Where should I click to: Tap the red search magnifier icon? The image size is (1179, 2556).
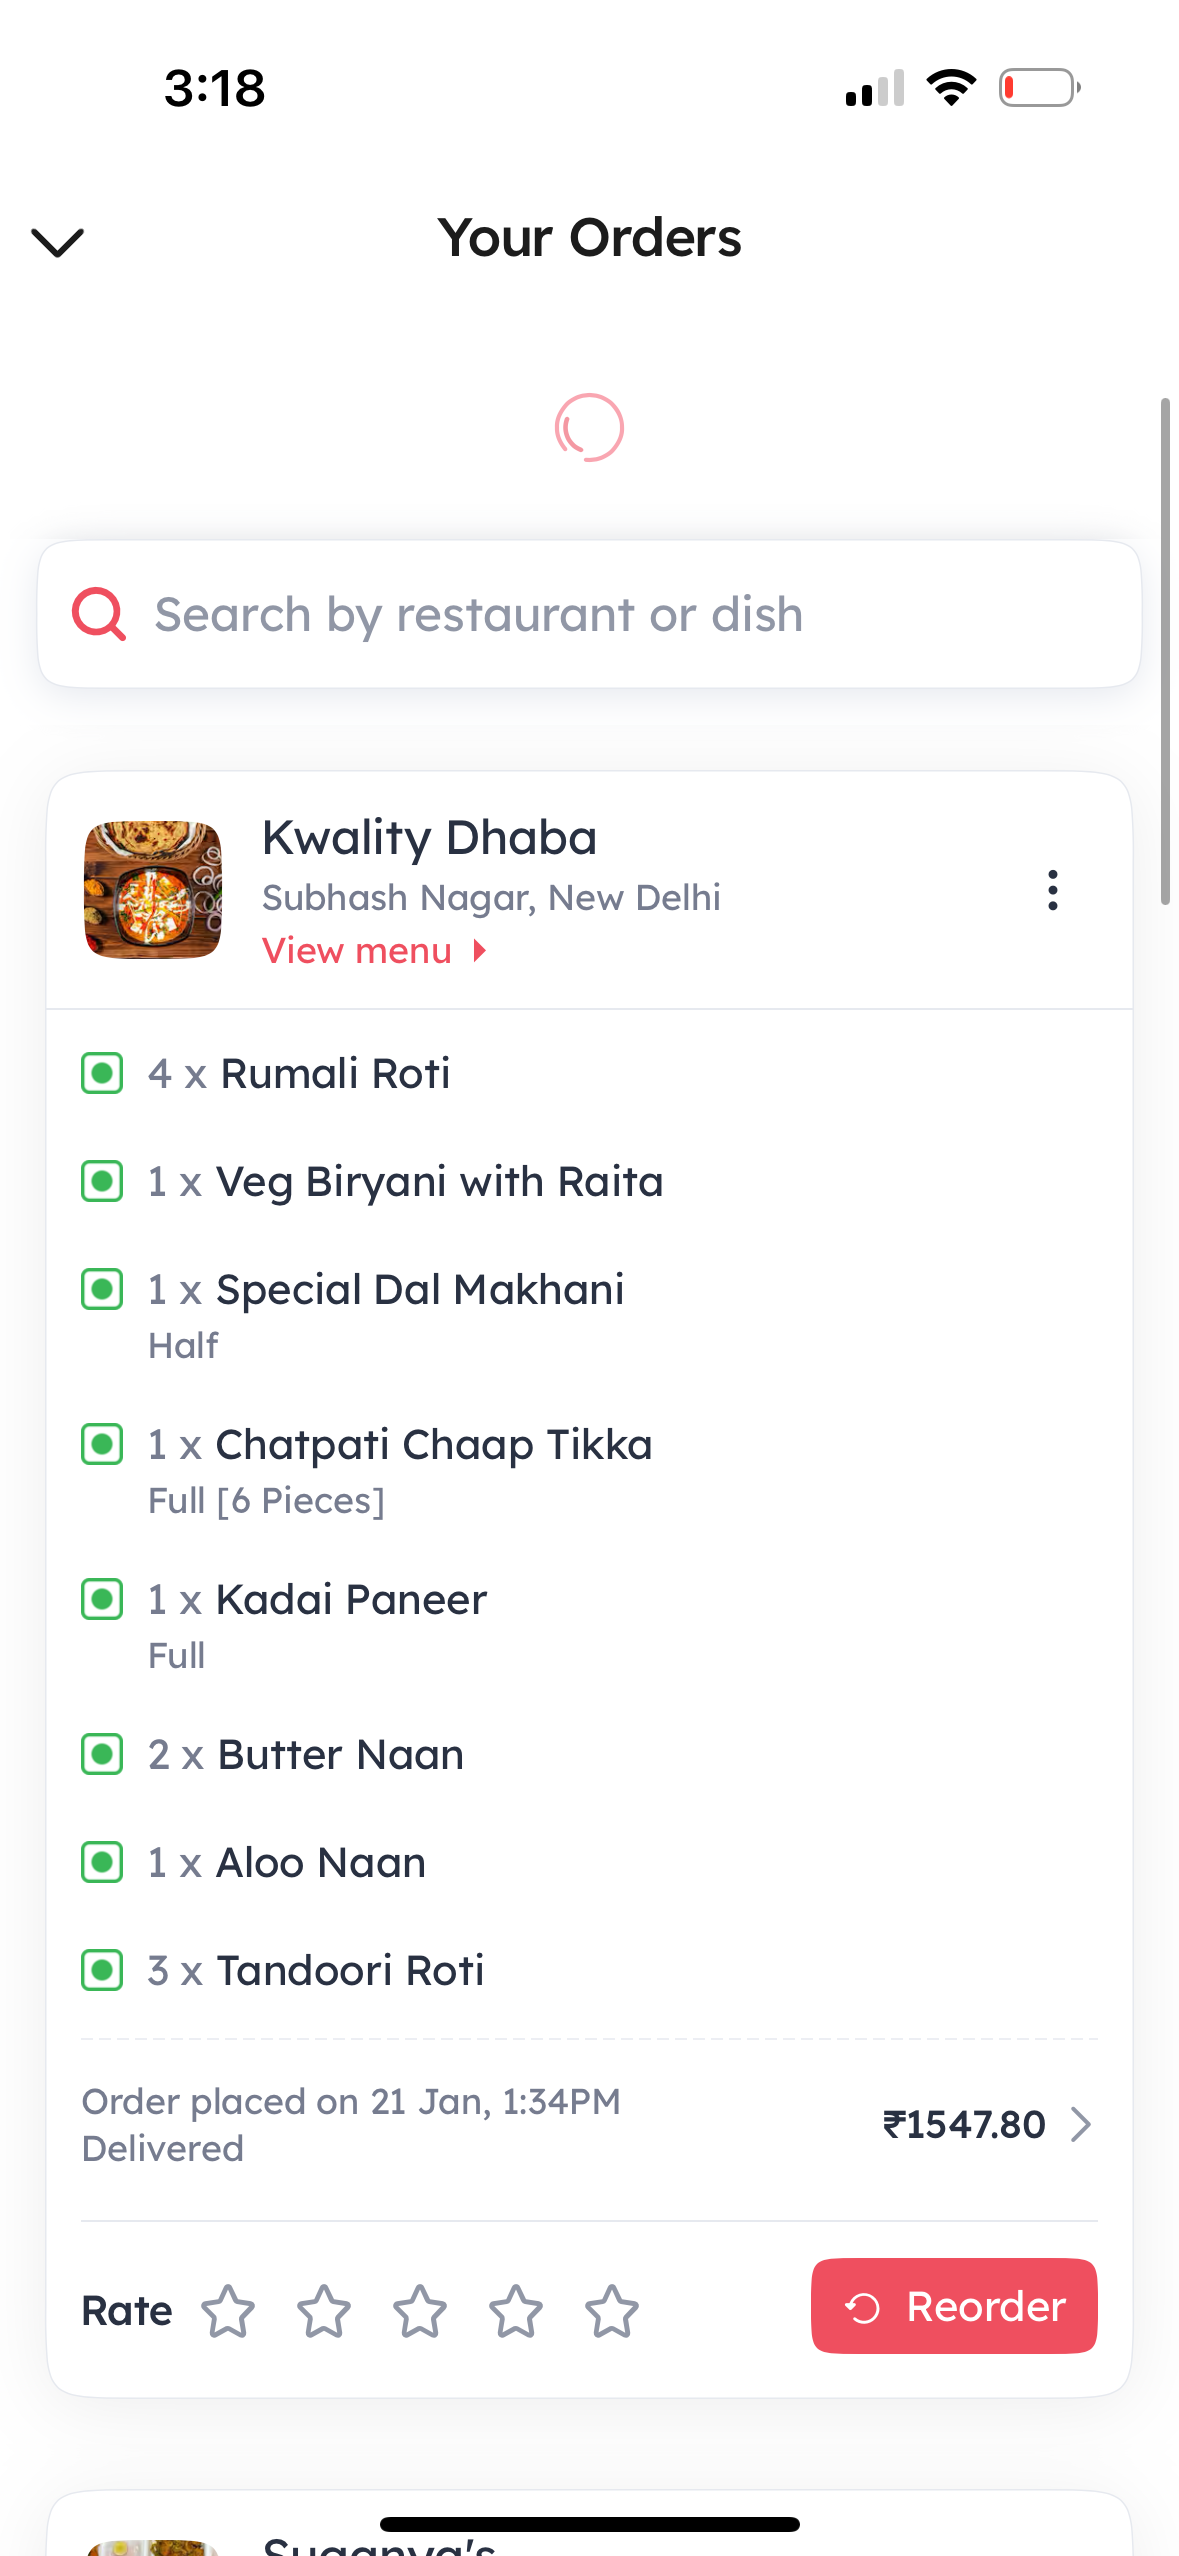coord(99,614)
